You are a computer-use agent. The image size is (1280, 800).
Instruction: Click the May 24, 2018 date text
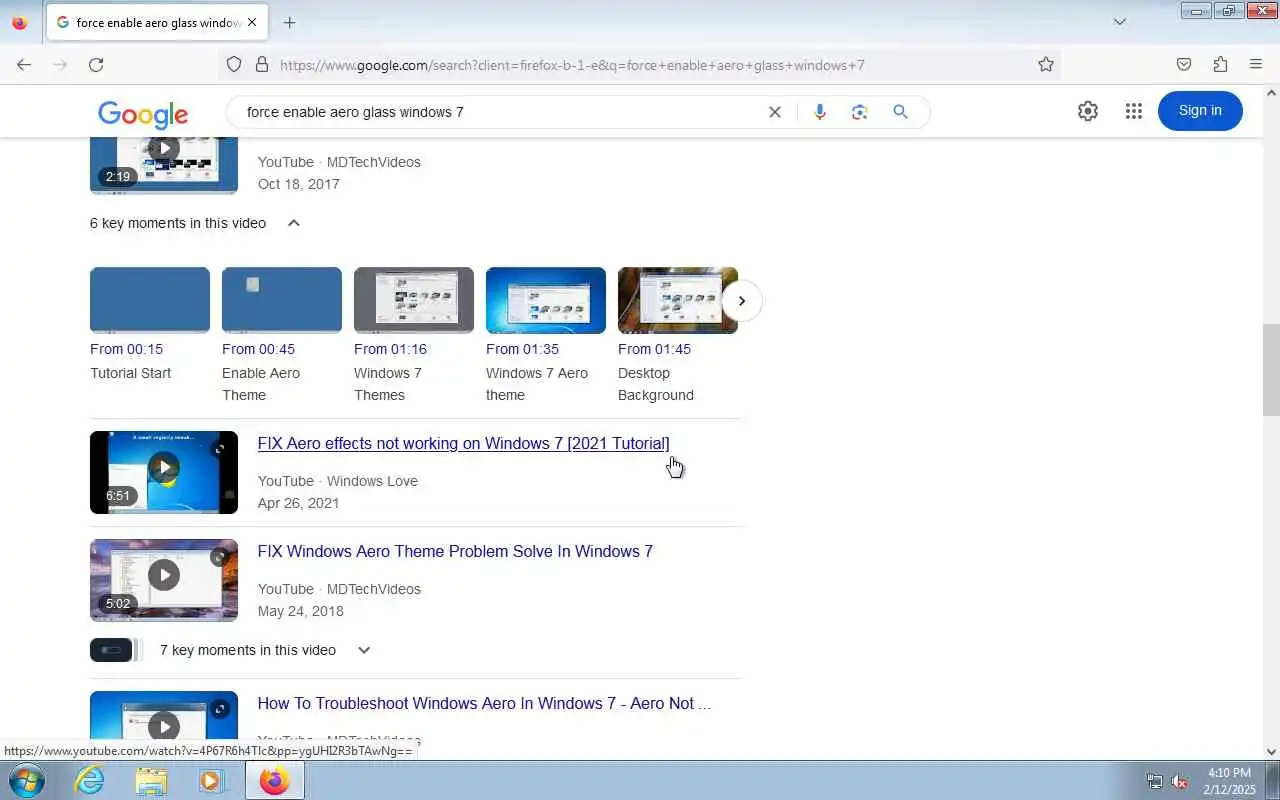(301, 611)
